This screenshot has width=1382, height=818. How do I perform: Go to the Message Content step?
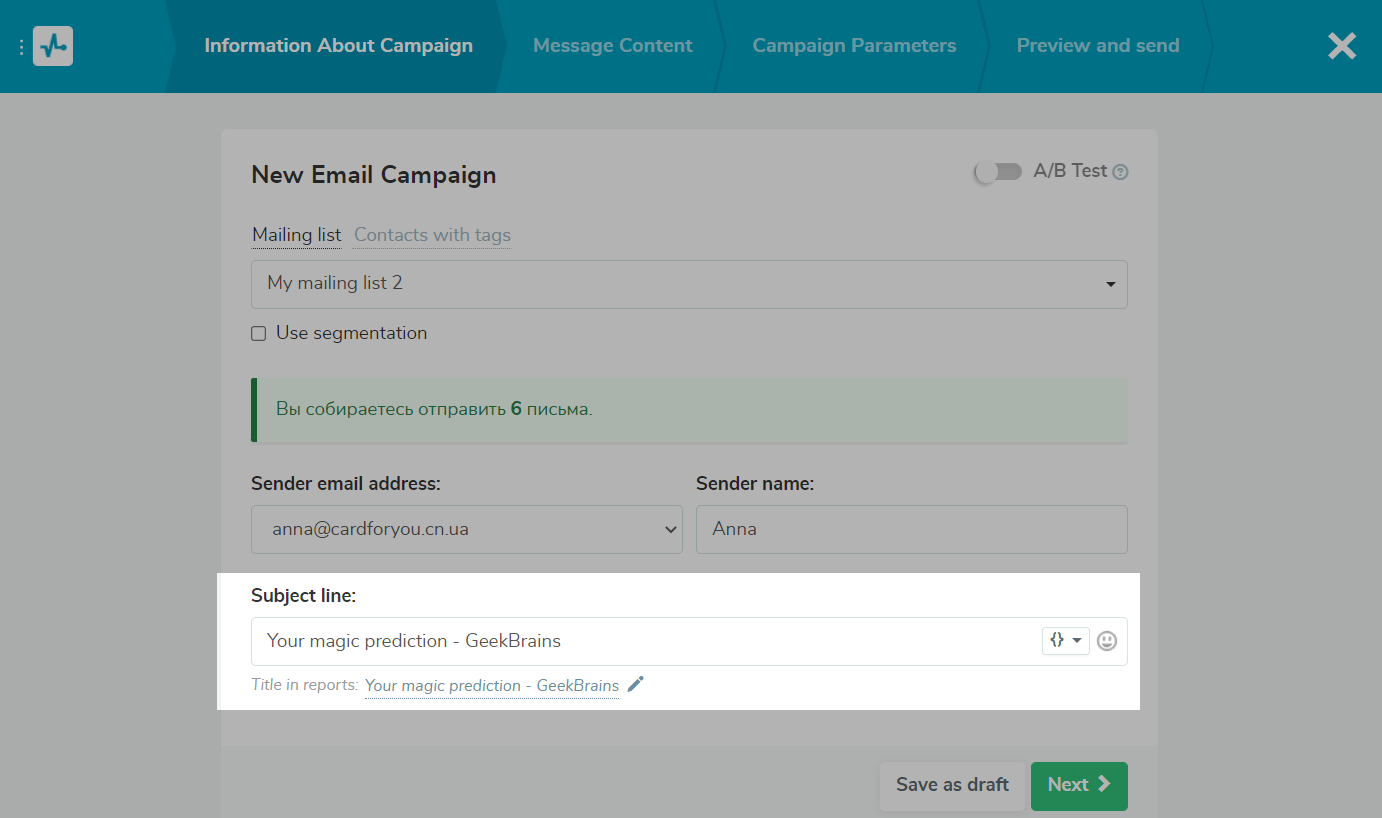612,46
